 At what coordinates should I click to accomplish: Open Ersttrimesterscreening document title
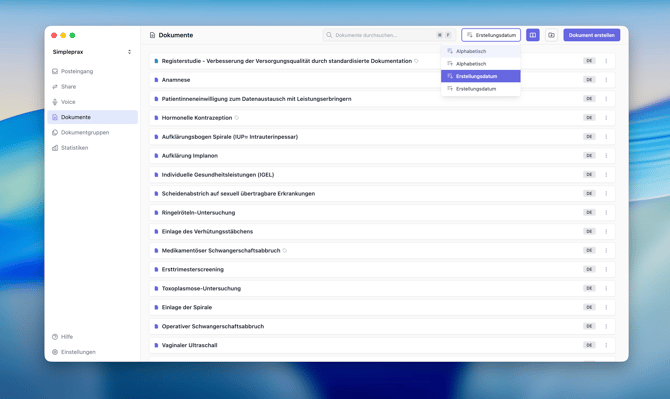click(x=193, y=269)
